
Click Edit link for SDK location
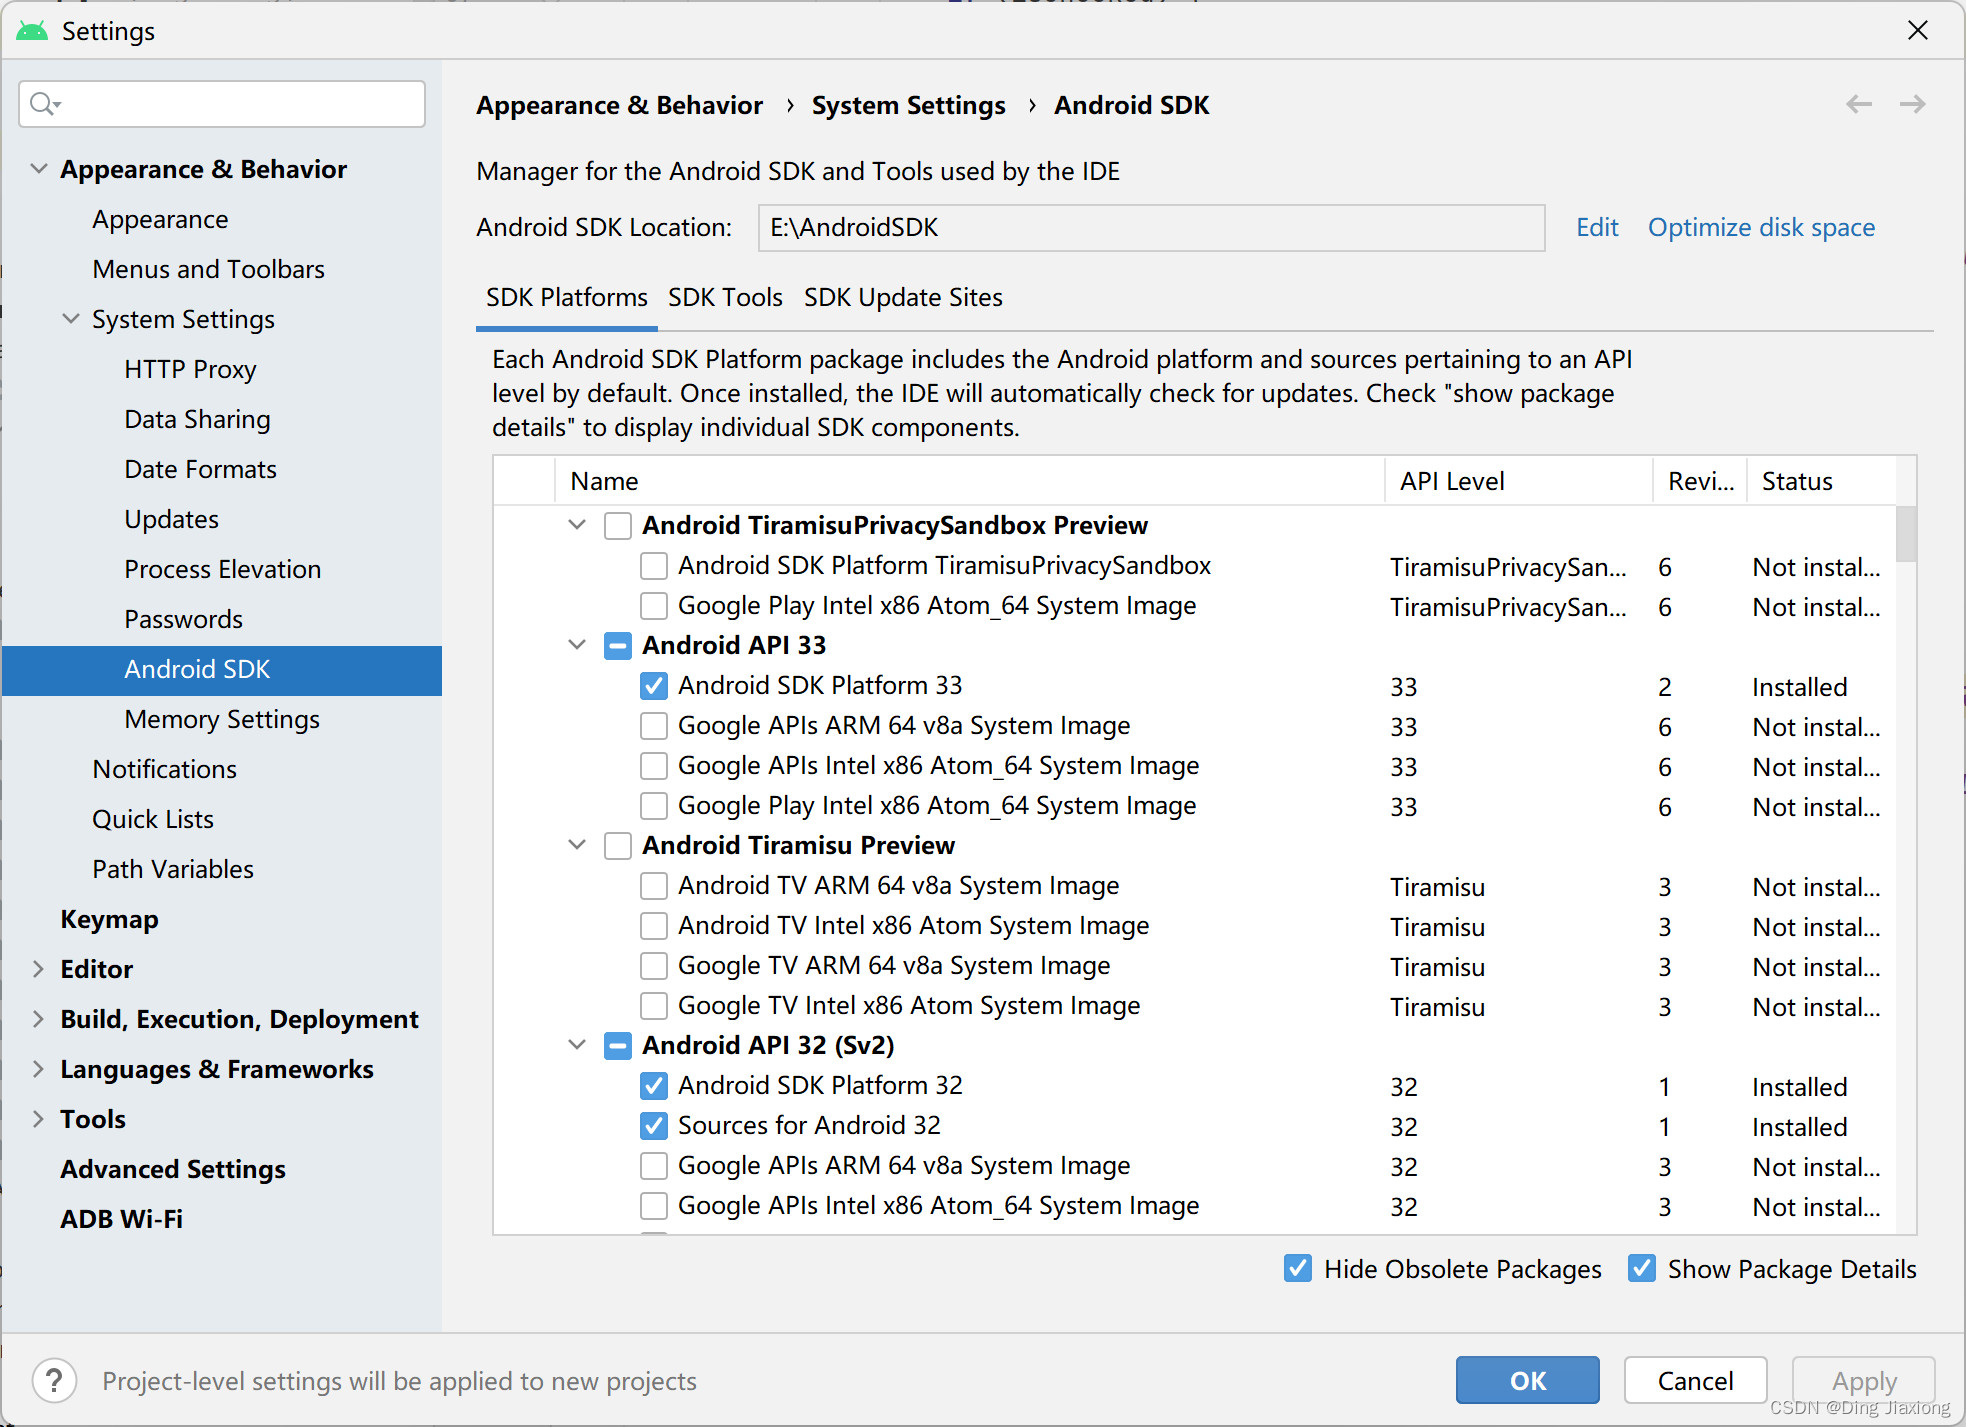coord(1597,227)
